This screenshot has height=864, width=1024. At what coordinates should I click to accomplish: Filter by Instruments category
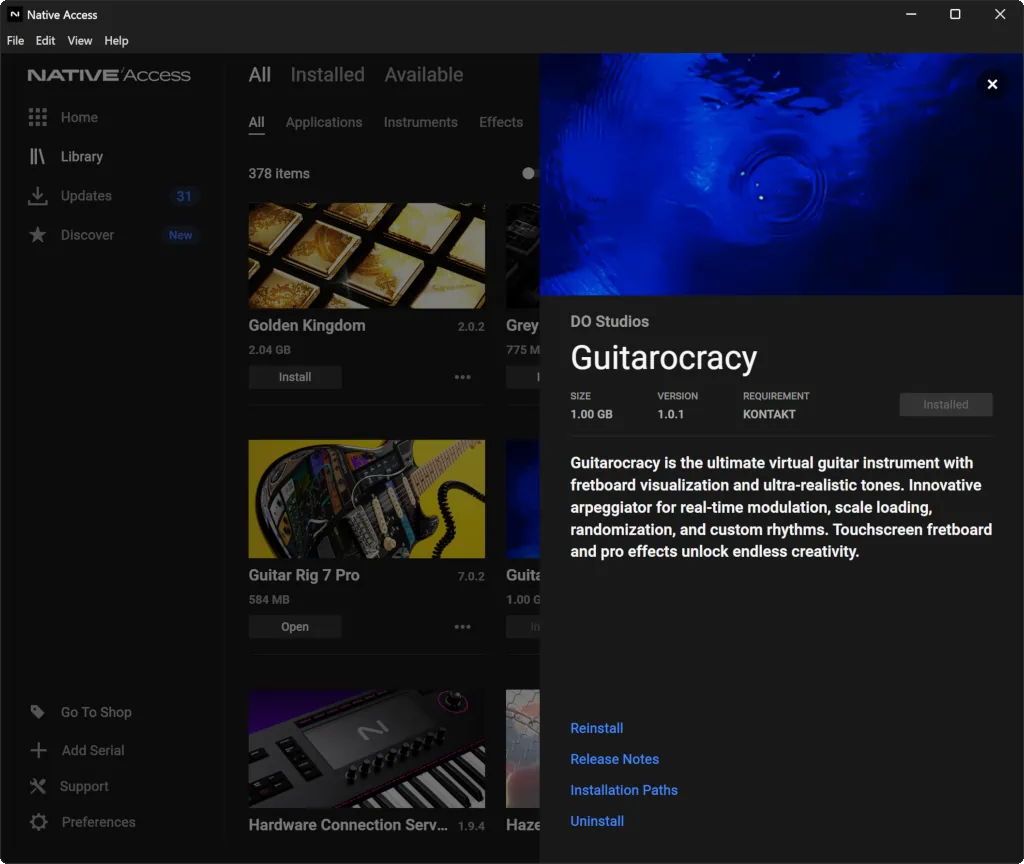tap(421, 122)
